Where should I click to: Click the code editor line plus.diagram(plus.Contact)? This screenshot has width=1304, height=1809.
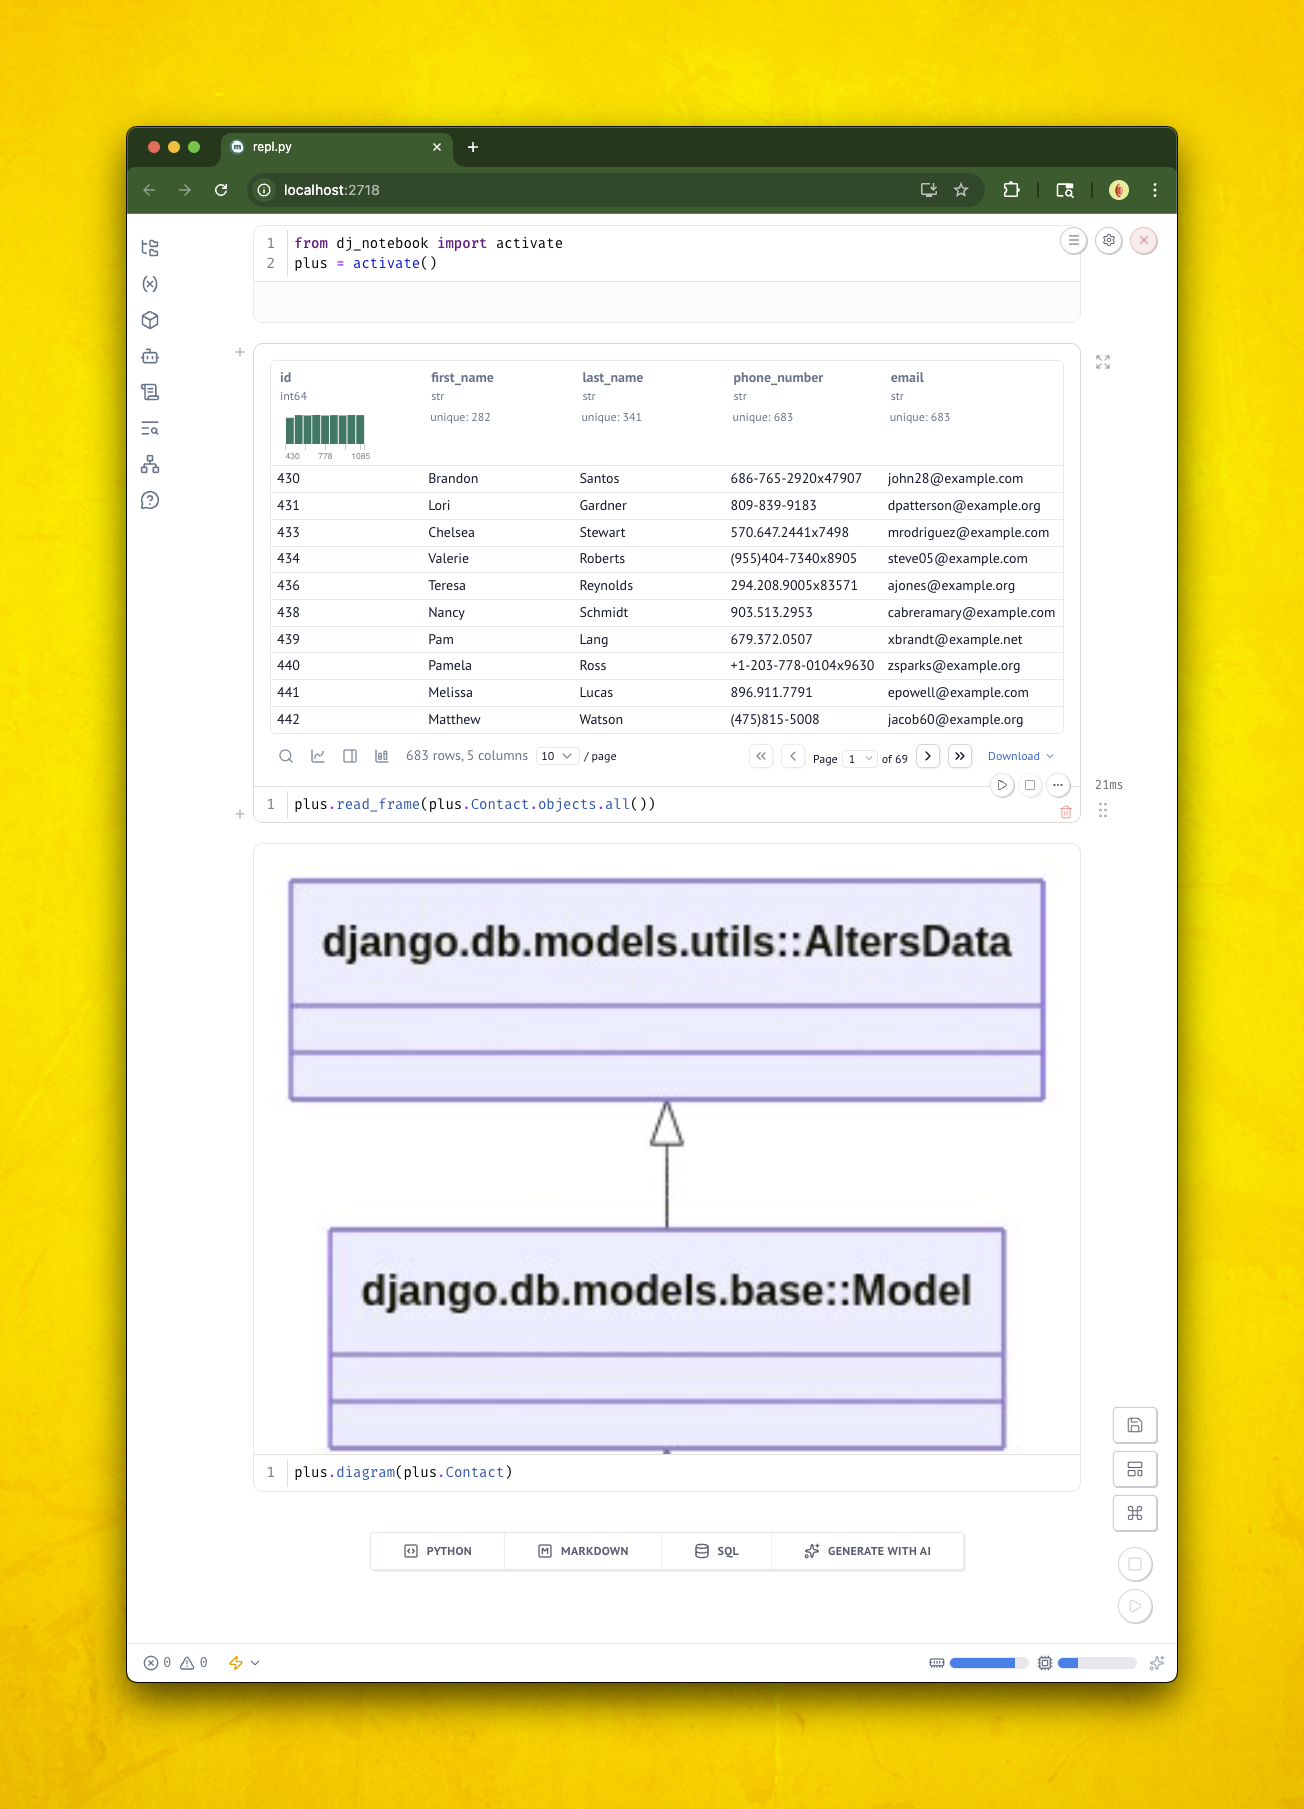point(403,1472)
